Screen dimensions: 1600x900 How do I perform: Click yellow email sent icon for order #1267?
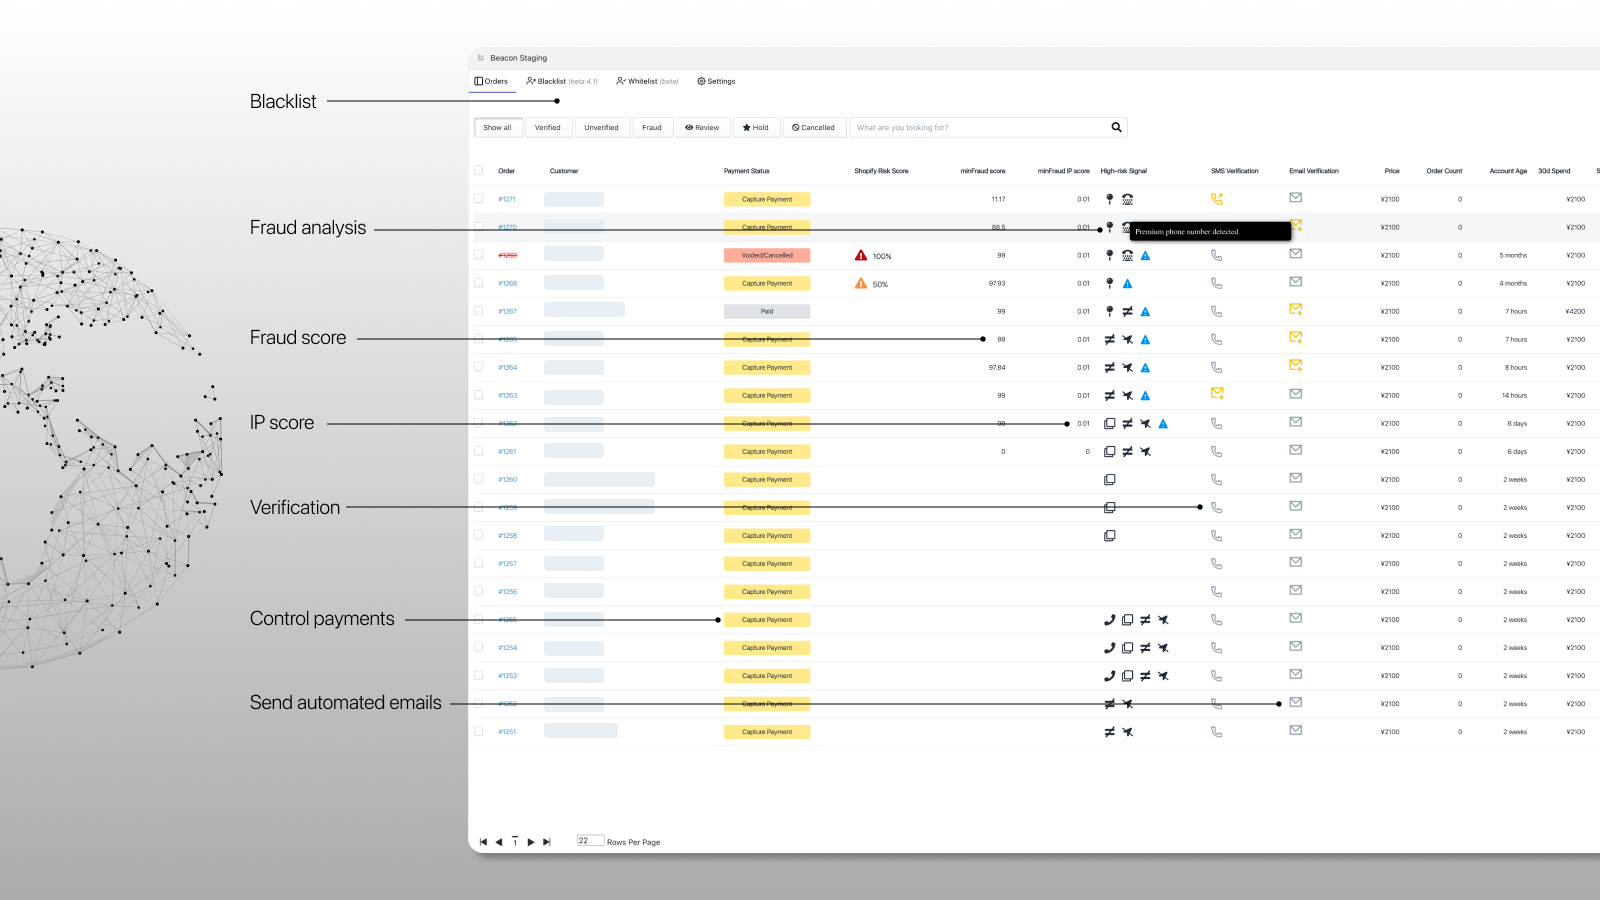pyautogui.click(x=1295, y=309)
